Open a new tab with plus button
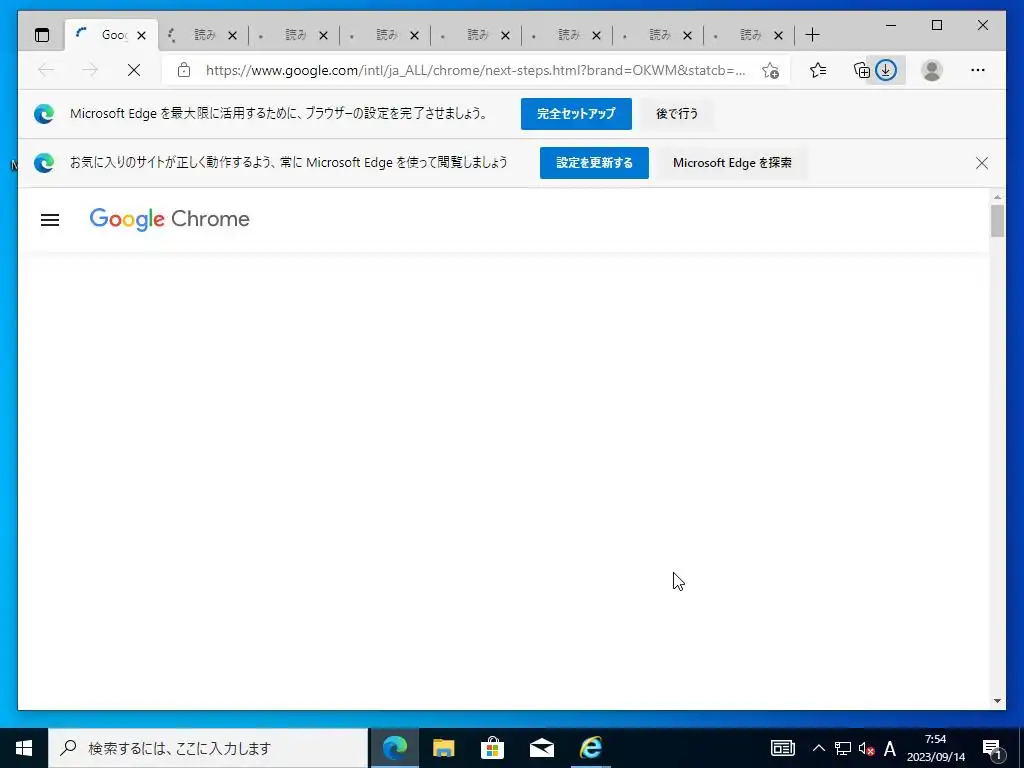Image resolution: width=1024 pixels, height=768 pixels. [812, 35]
